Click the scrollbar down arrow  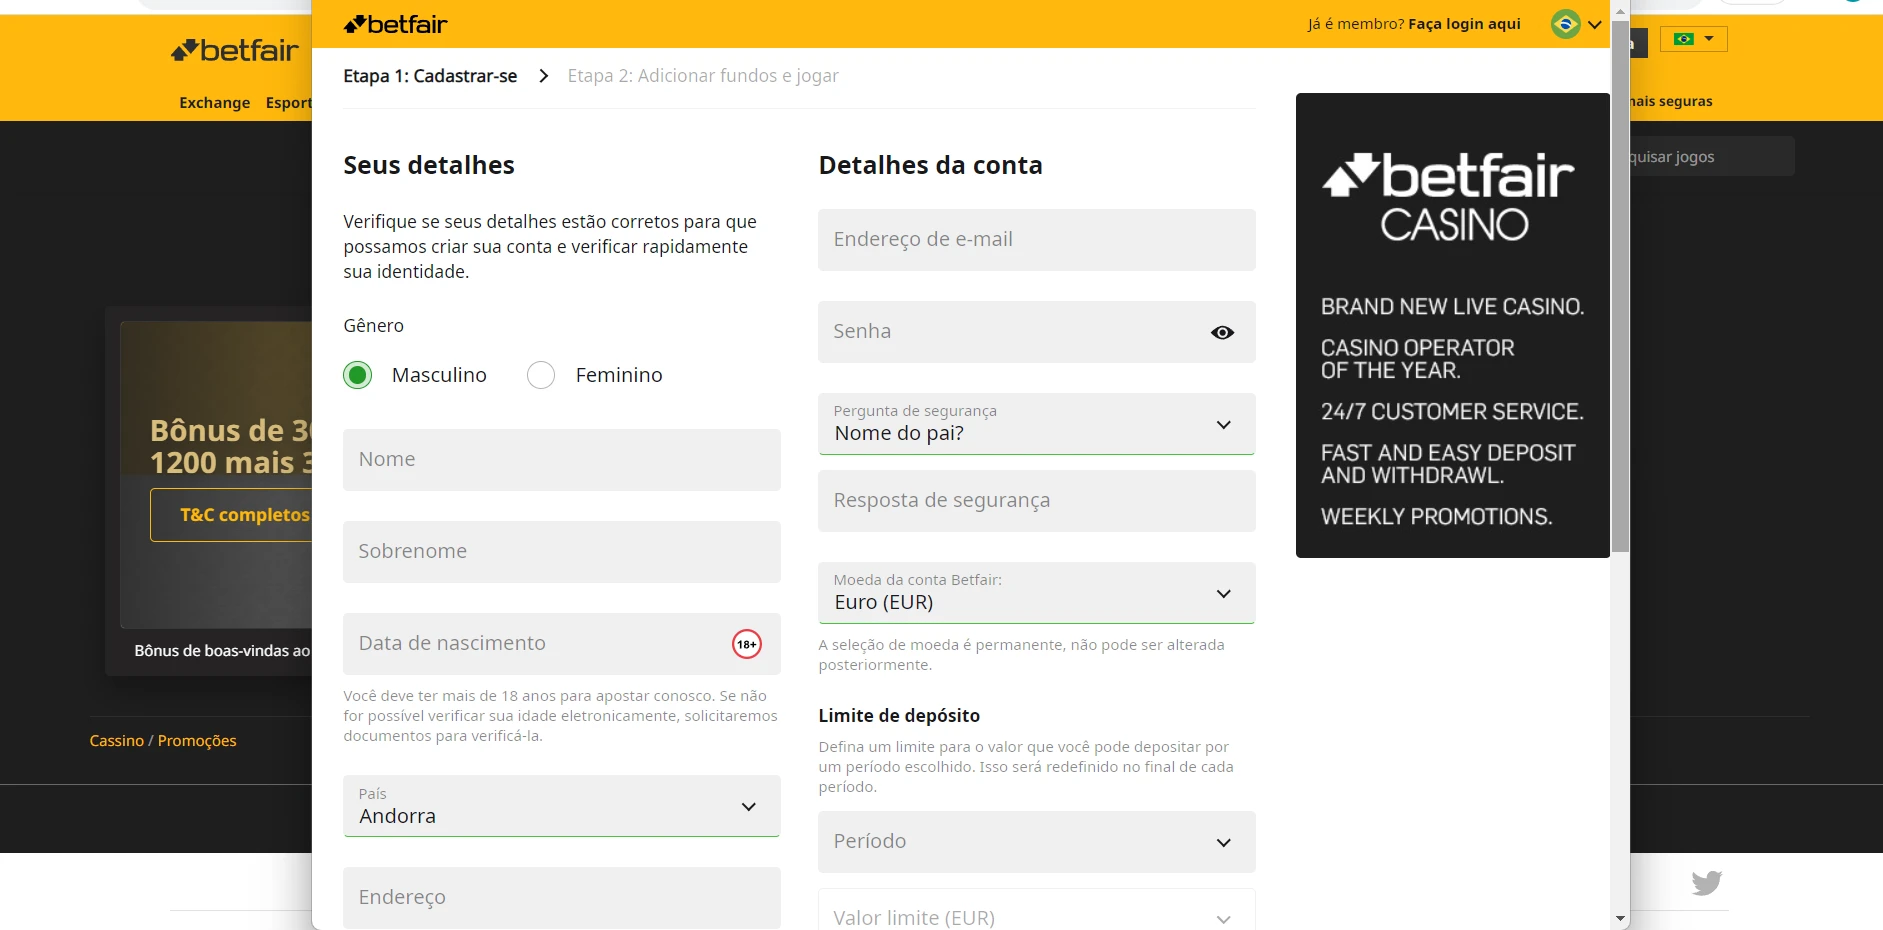point(1621,919)
